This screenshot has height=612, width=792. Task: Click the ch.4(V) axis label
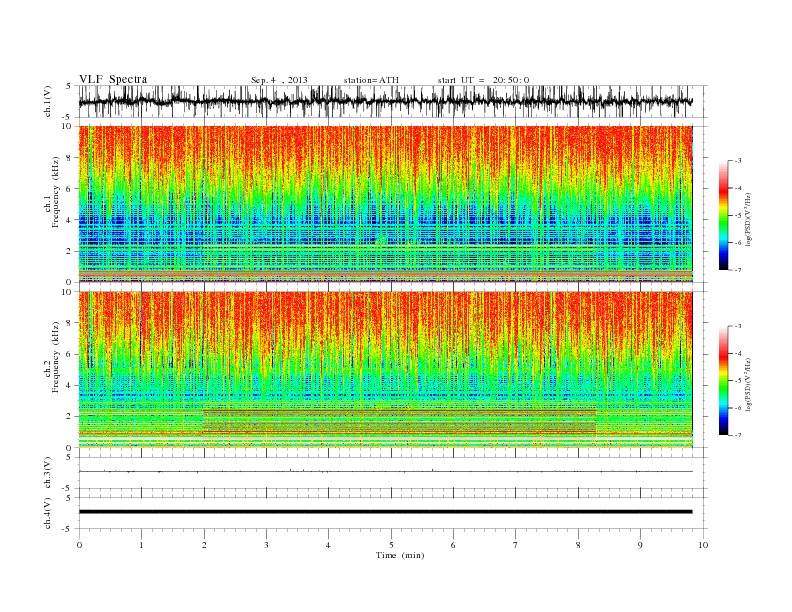coord(48,513)
